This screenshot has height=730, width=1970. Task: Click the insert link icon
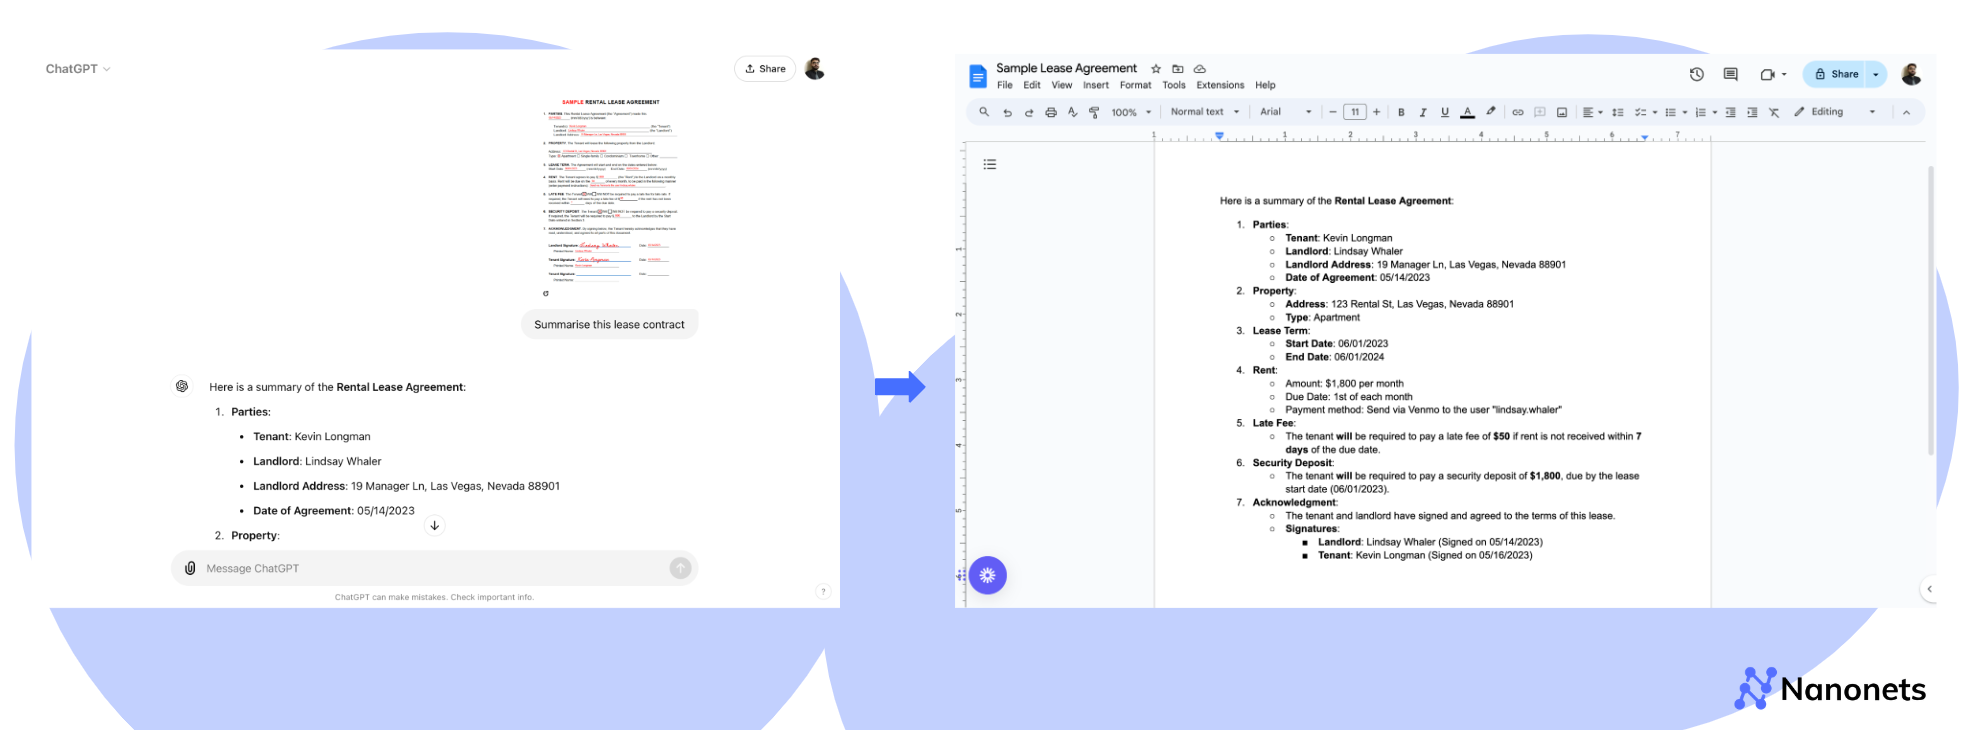coord(1518,112)
